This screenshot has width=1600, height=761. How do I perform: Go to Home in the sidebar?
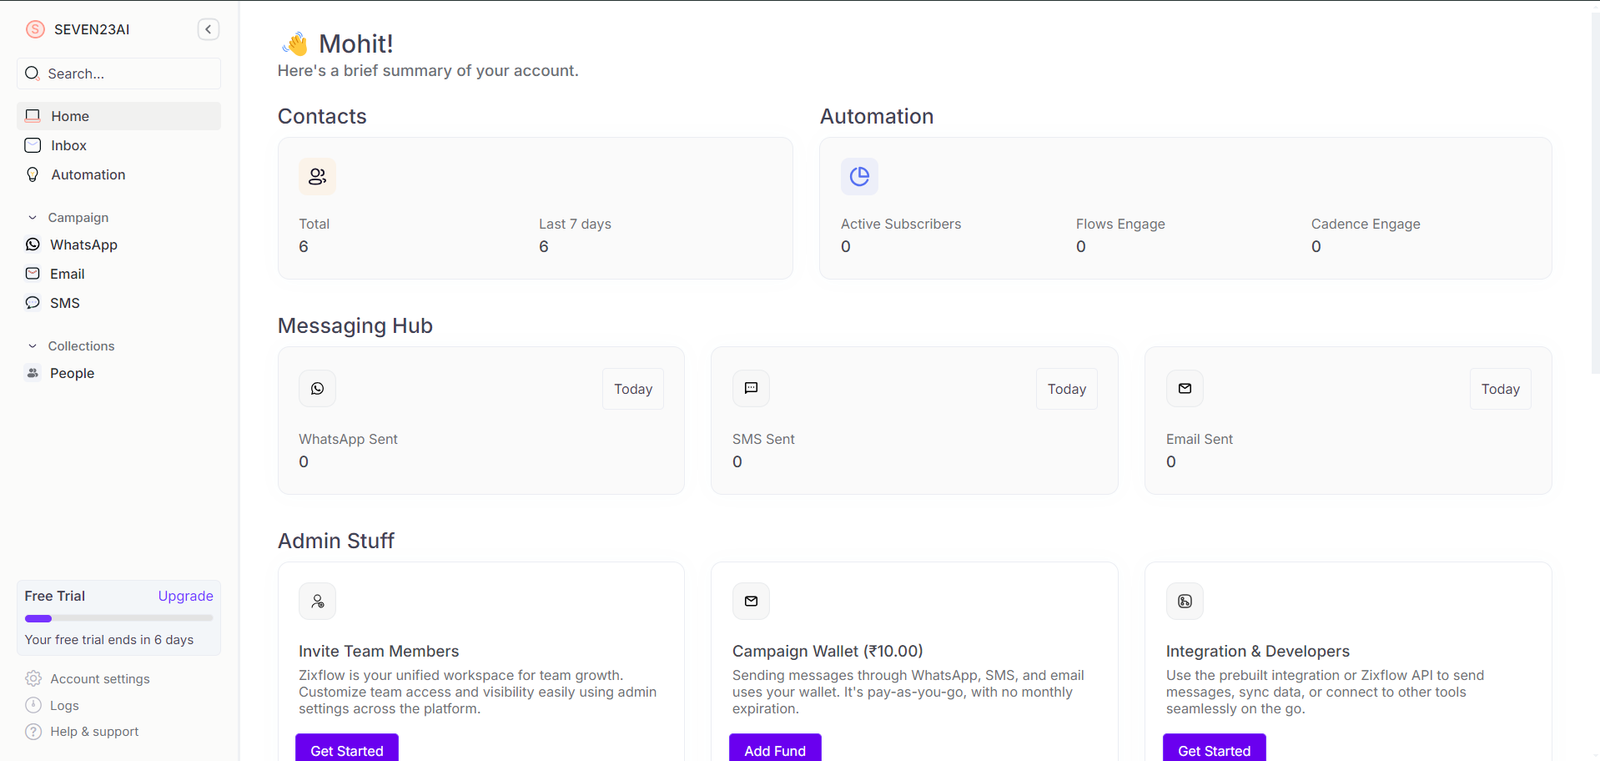(x=119, y=116)
